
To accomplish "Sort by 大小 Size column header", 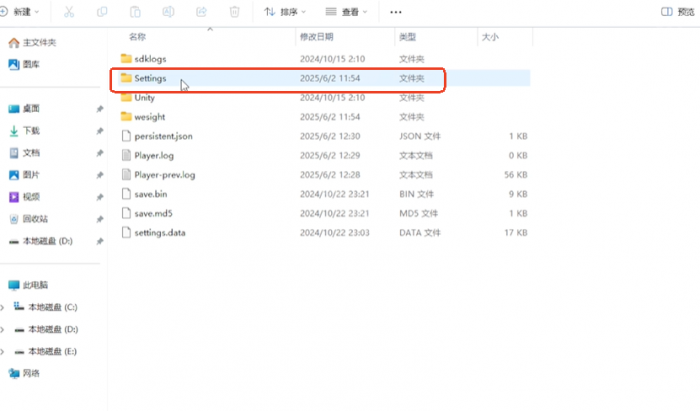I will point(490,37).
